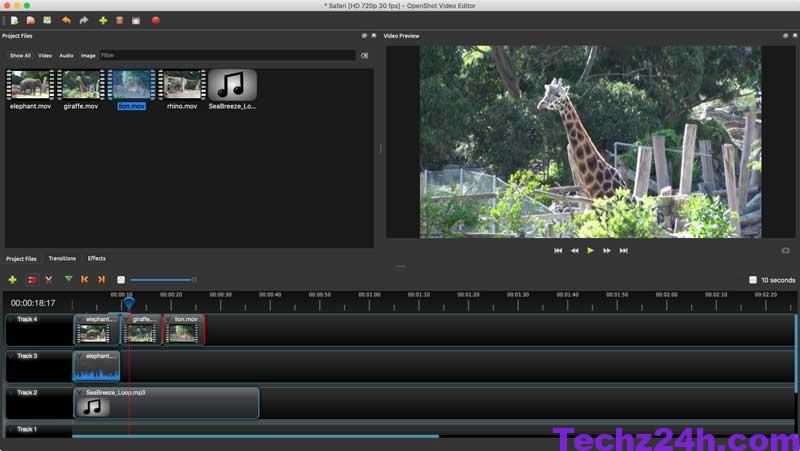Click the blue playhead marker on the ruler

pos(129,303)
